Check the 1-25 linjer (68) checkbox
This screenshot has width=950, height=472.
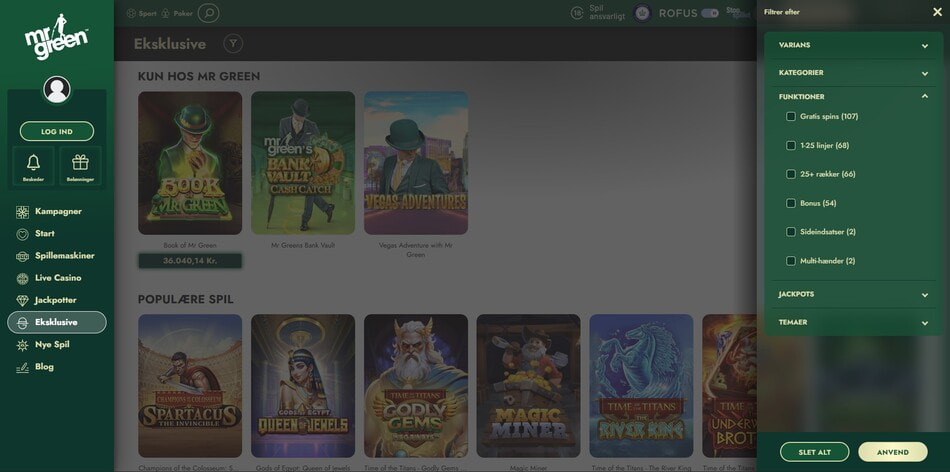coord(791,145)
